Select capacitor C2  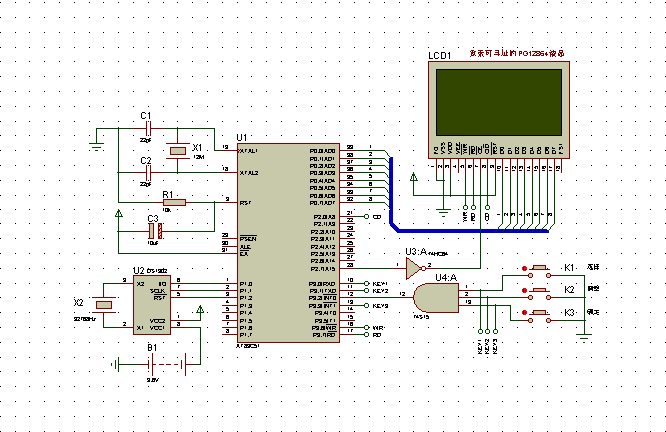pos(148,173)
